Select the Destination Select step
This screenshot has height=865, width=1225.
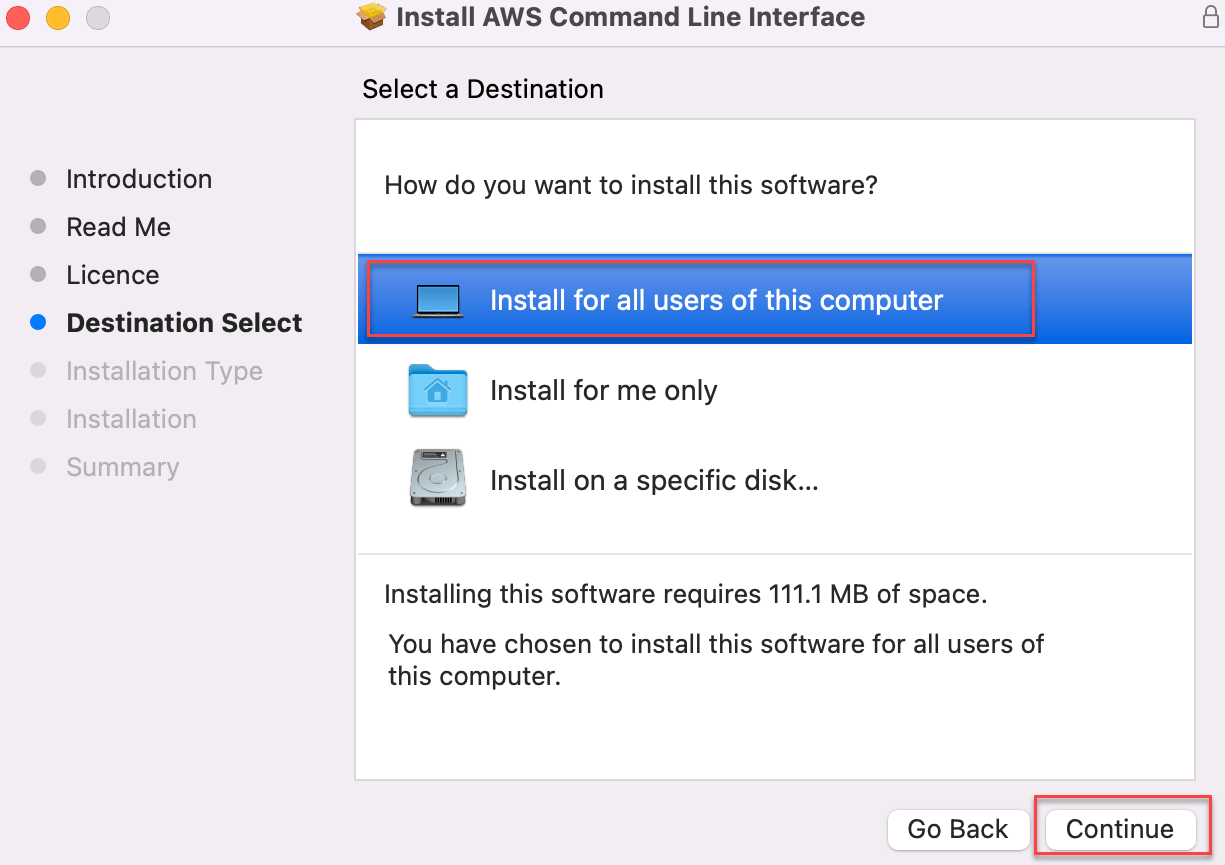(x=184, y=323)
